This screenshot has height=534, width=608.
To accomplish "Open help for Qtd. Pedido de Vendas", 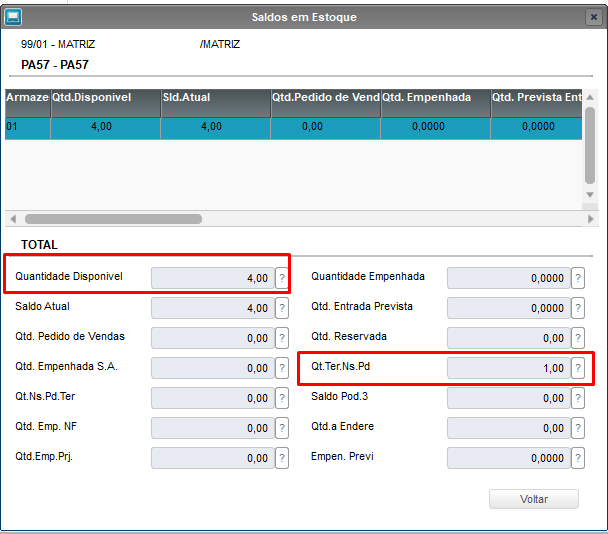I will tap(282, 338).
